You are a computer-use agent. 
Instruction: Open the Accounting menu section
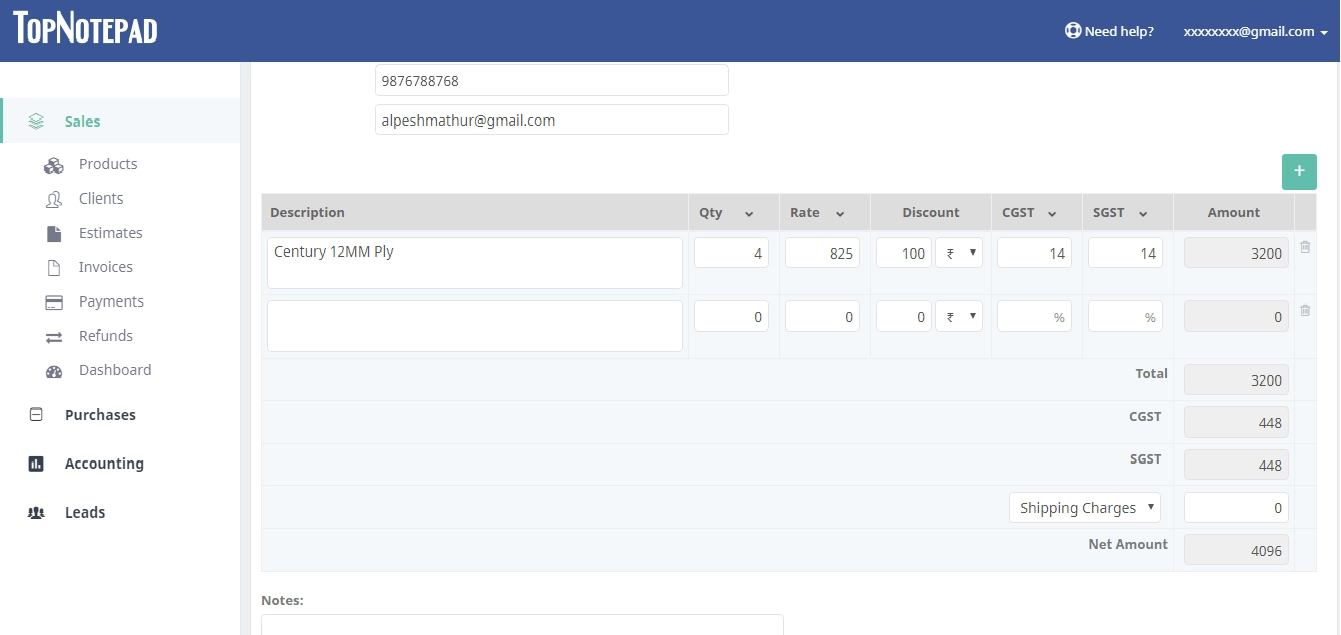tap(104, 464)
